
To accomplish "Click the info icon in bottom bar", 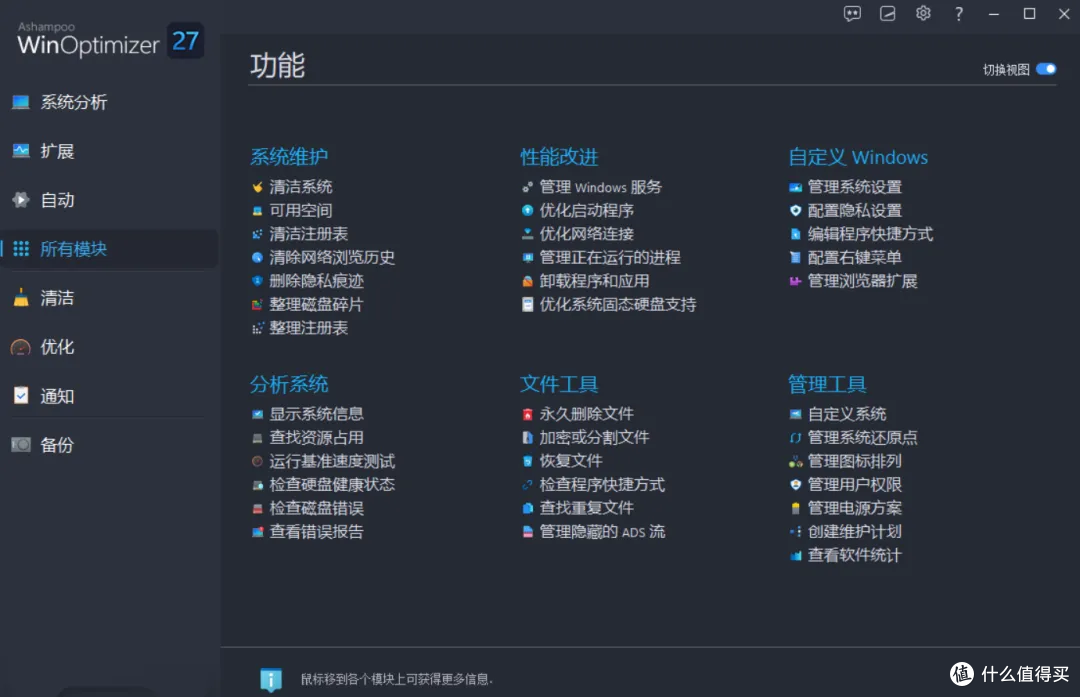I will click(271, 679).
